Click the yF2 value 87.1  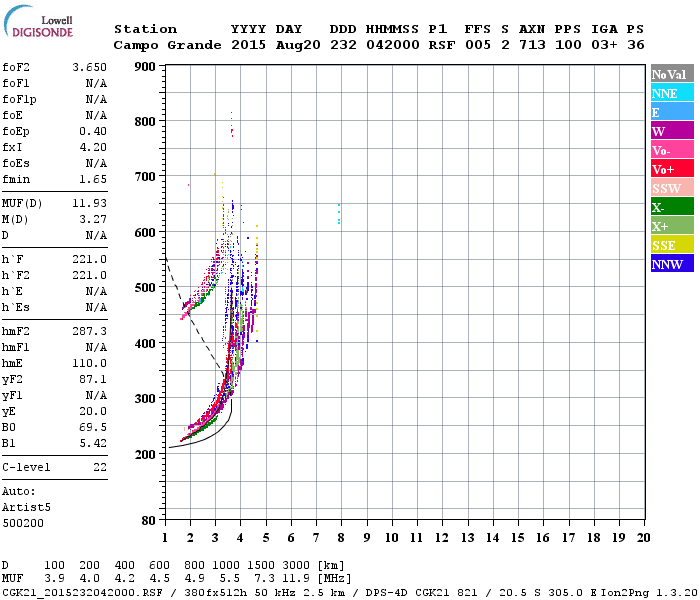coord(93,379)
